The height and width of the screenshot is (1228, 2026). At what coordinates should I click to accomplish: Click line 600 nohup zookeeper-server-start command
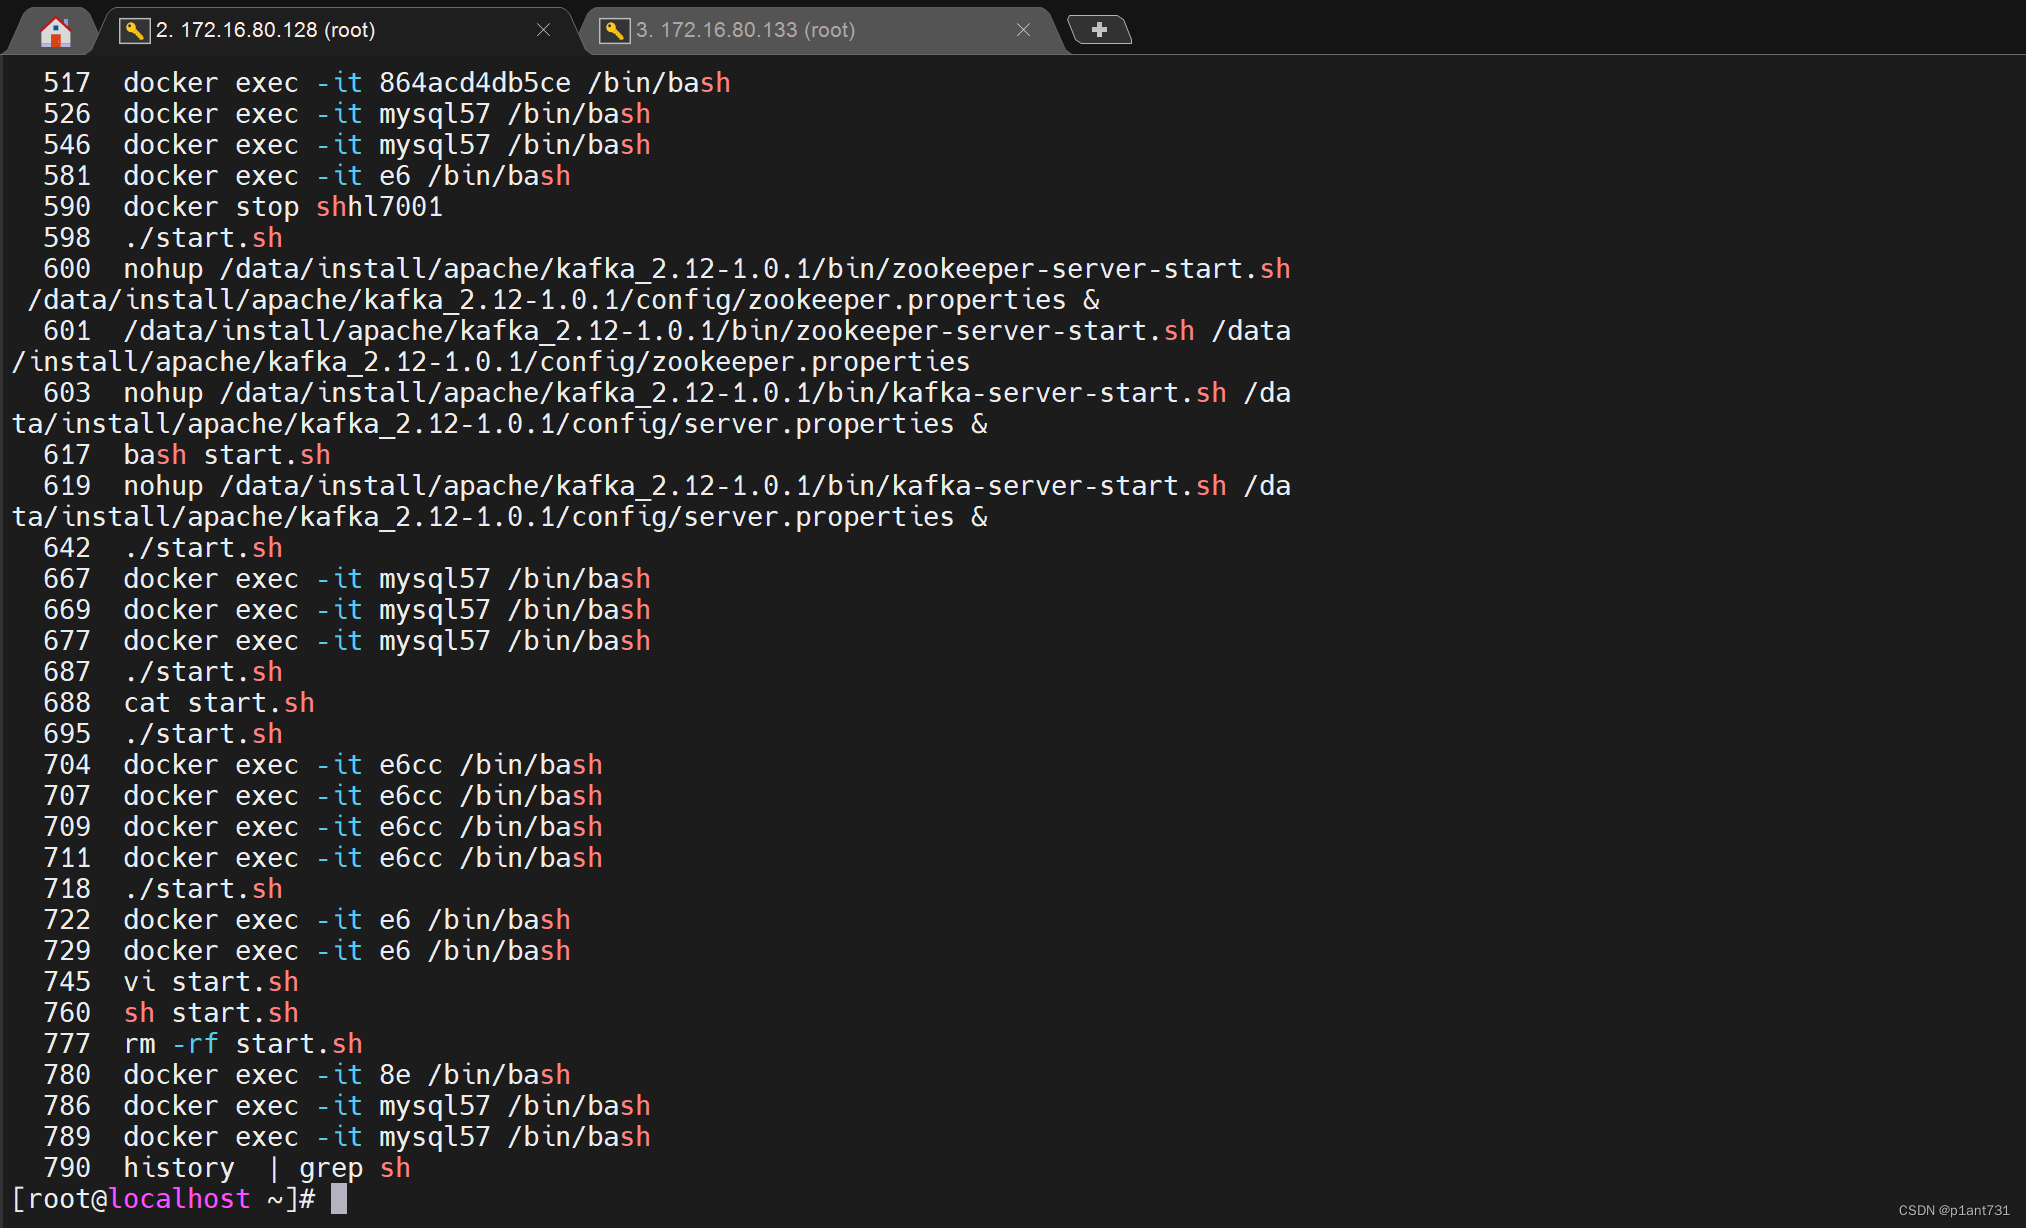(x=706, y=268)
